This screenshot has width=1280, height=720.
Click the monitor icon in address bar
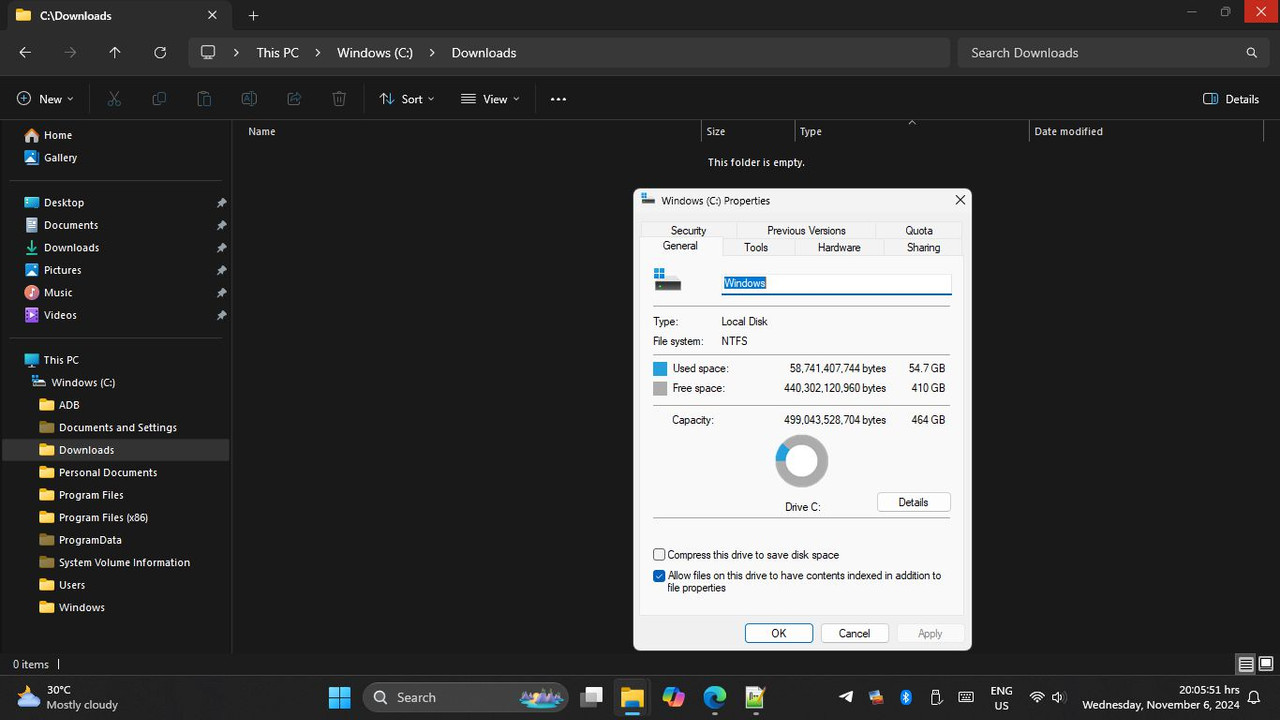click(x=208, y=53)
